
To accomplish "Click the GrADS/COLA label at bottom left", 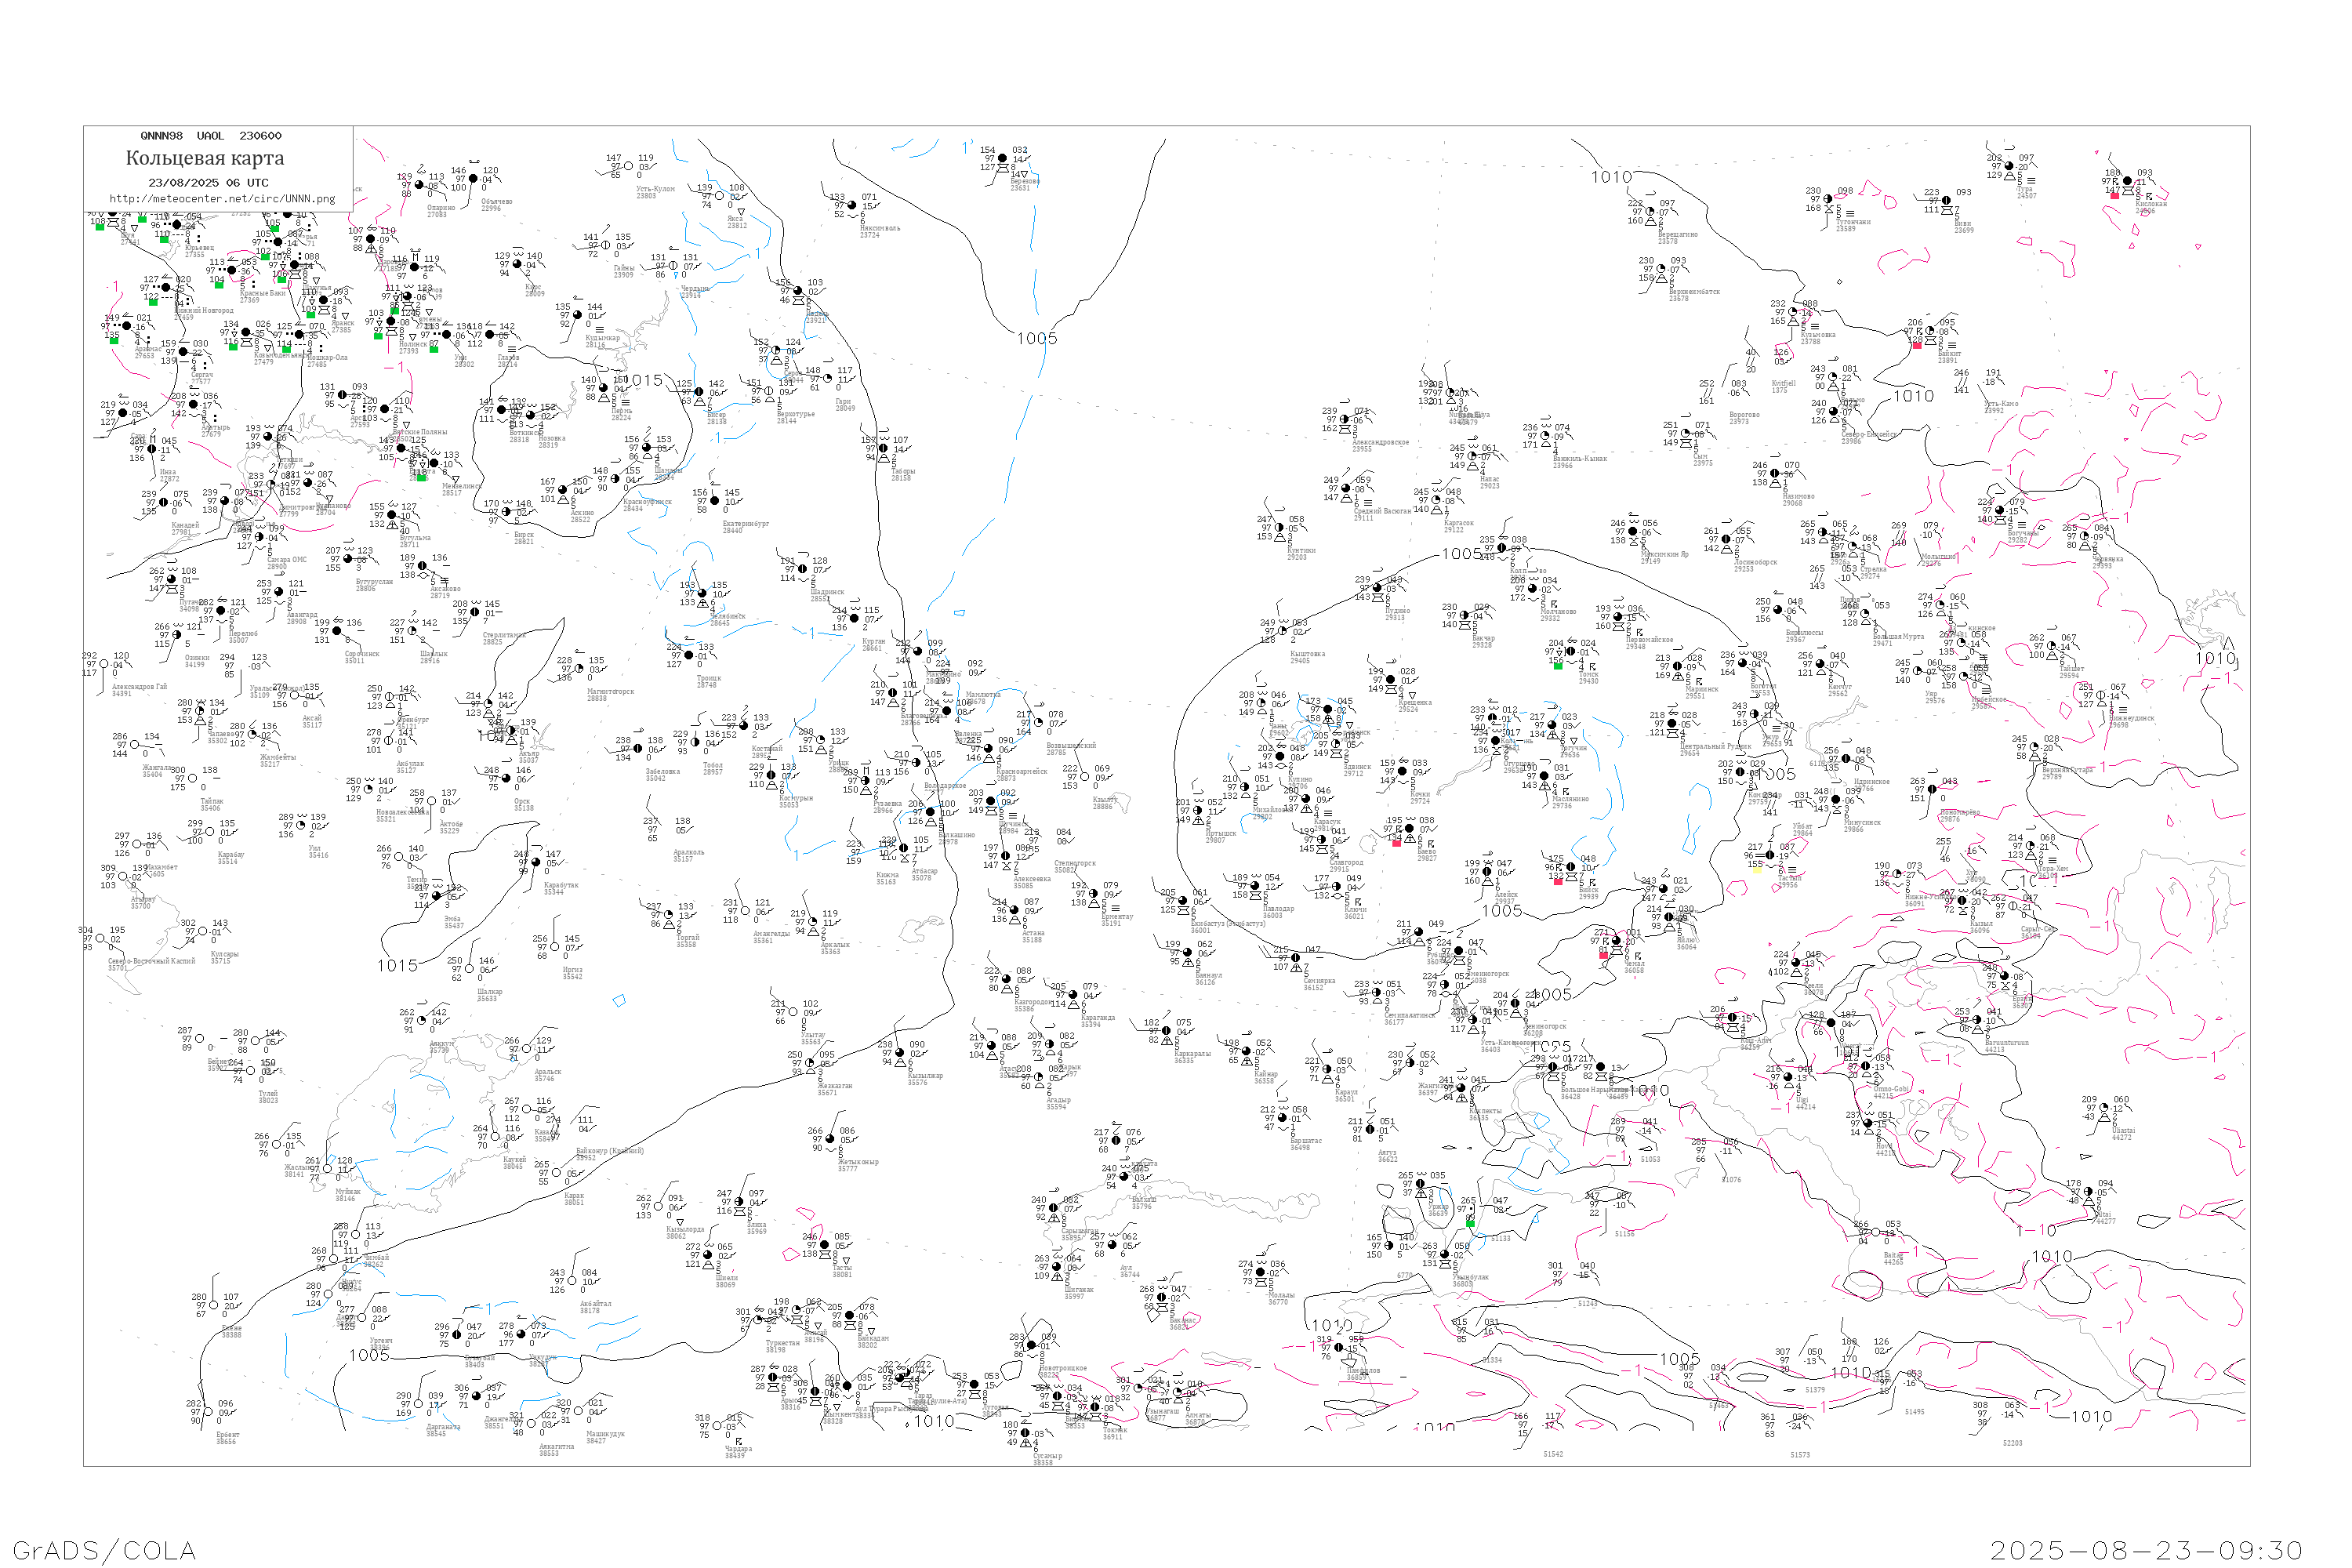I will click(x=104, y=1550).
